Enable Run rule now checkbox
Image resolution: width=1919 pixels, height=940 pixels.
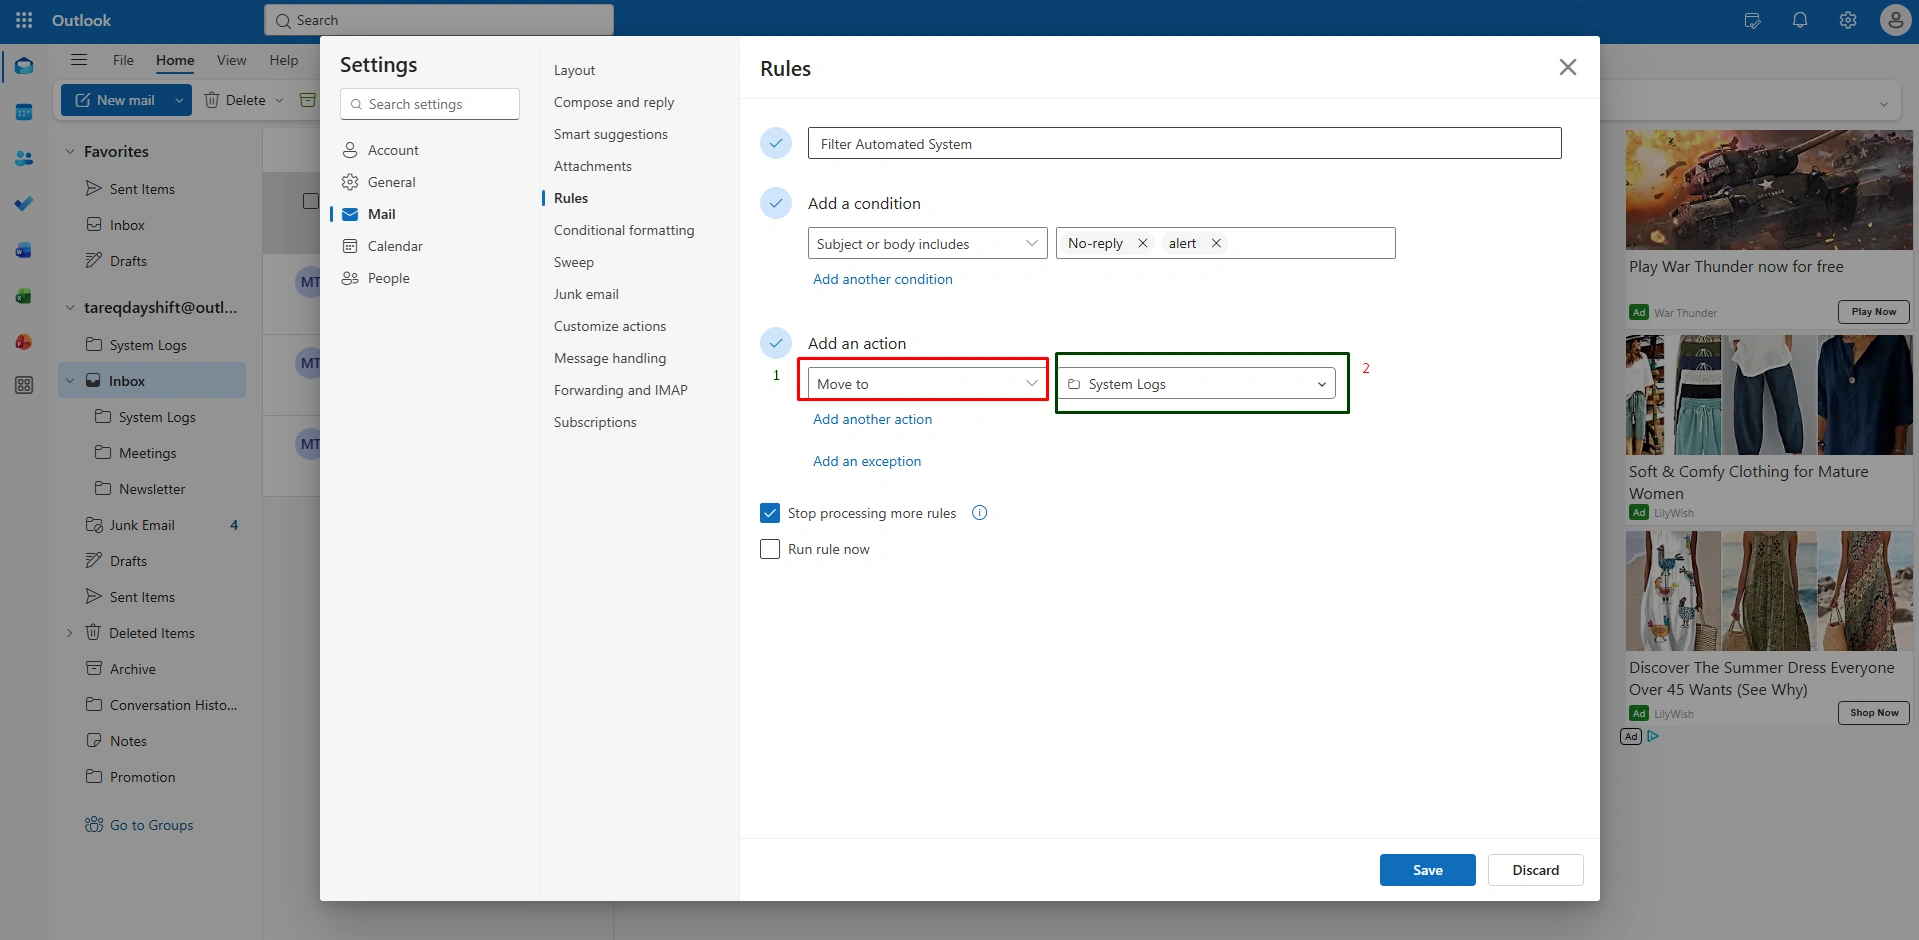coord(770,549)
